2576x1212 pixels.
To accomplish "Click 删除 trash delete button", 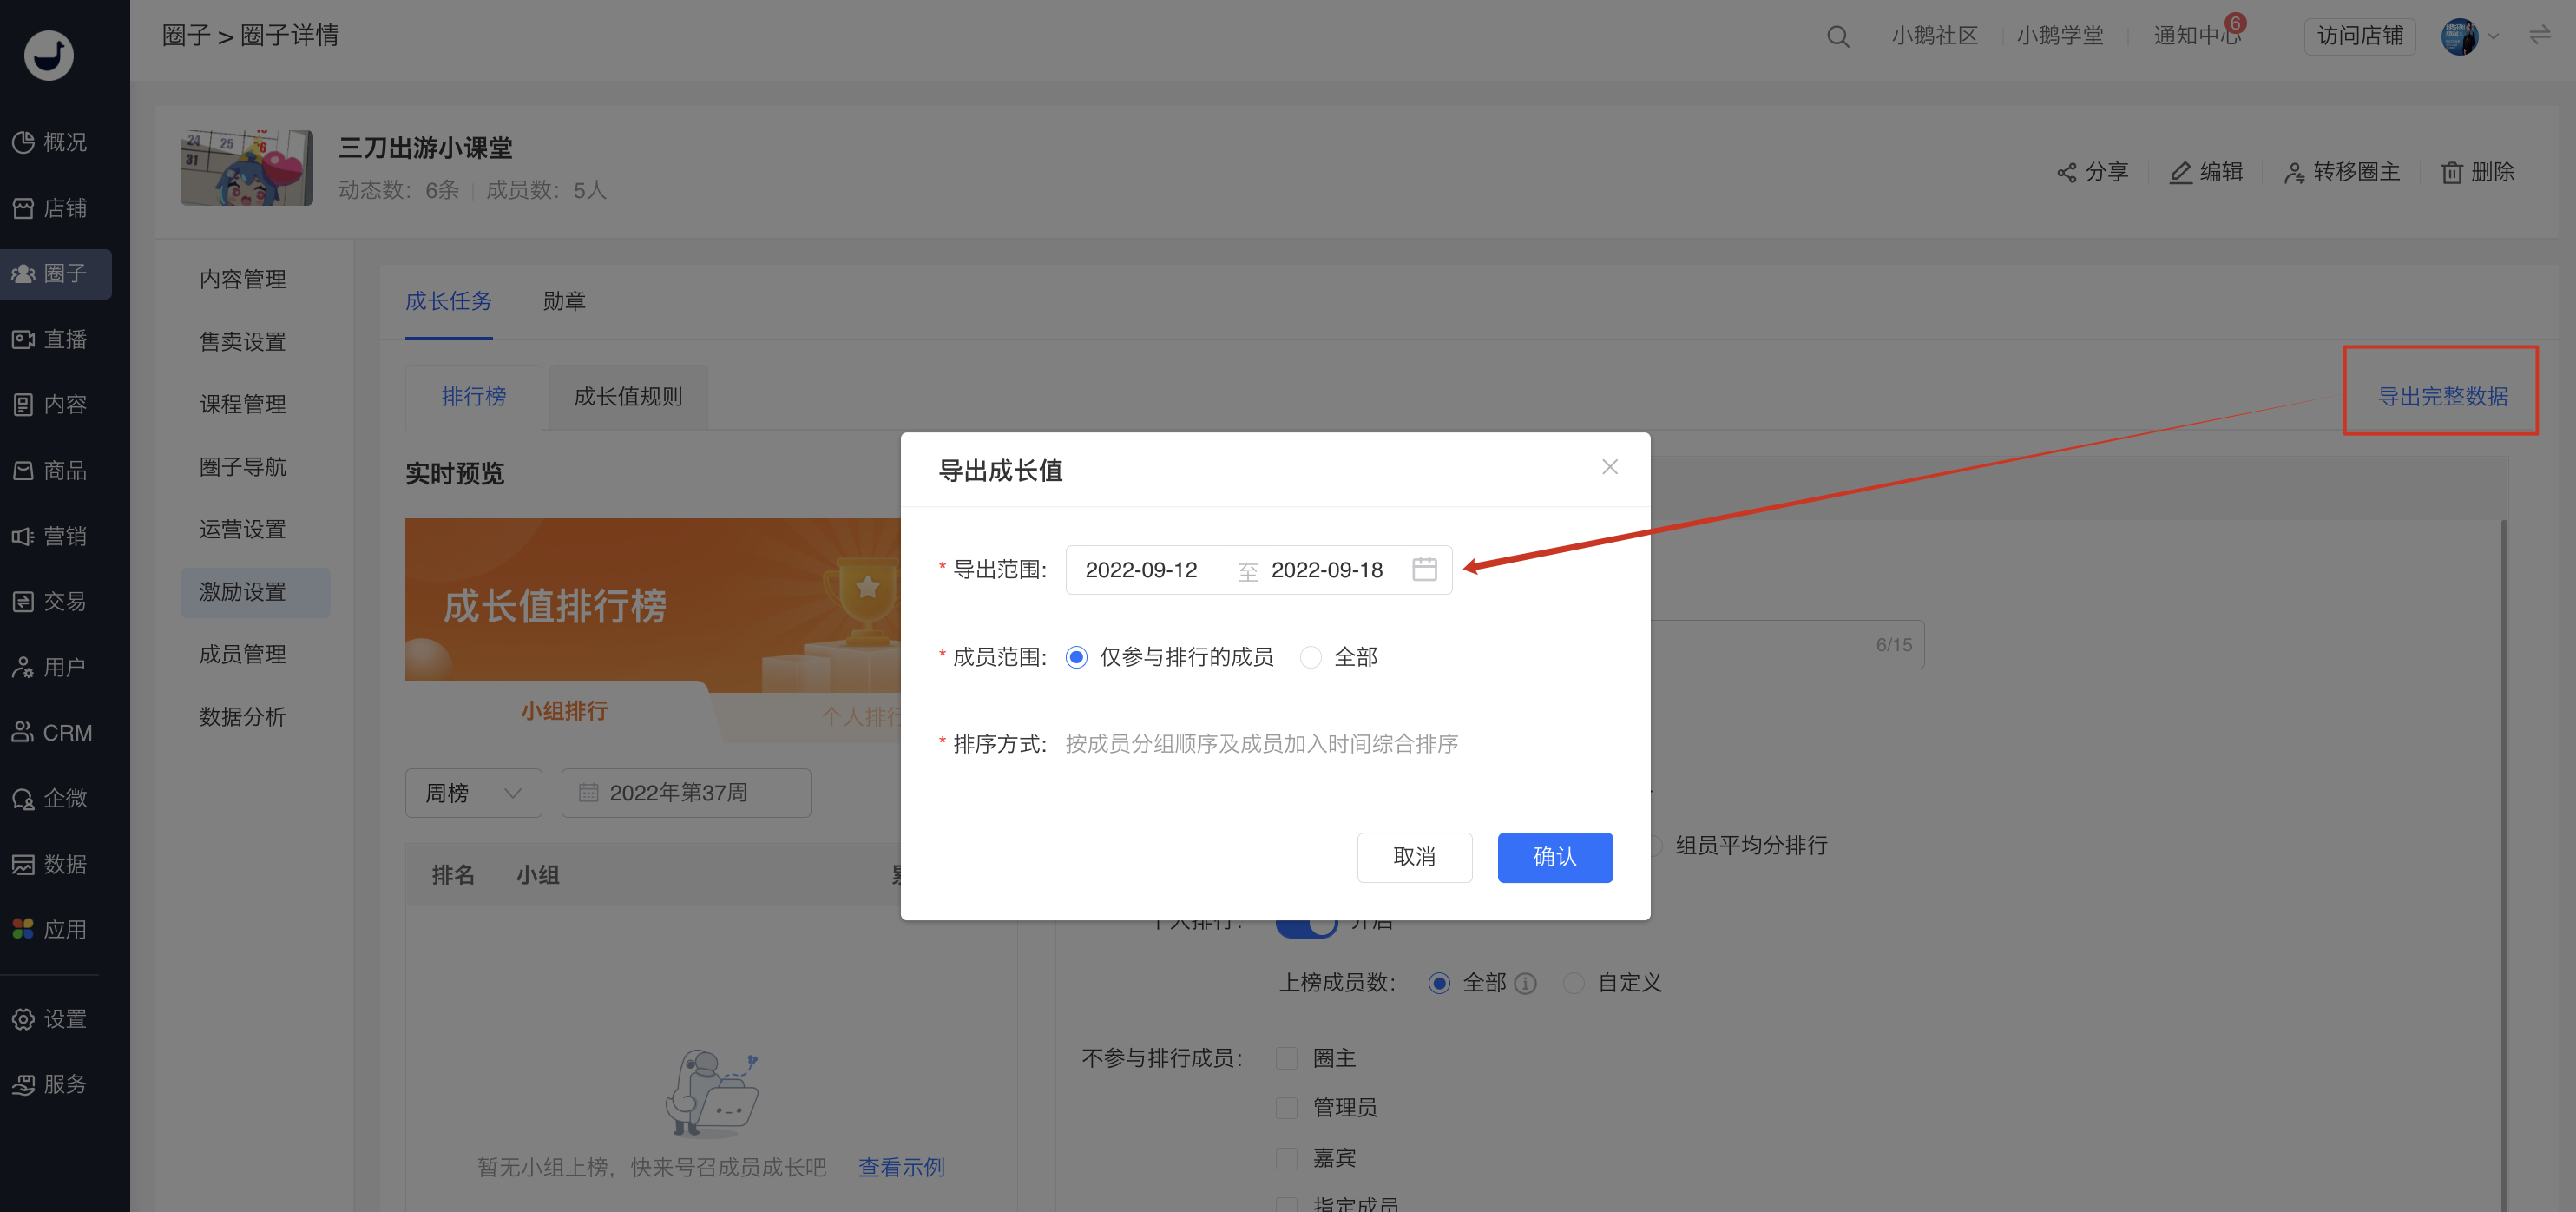I will click(2477, 172).
